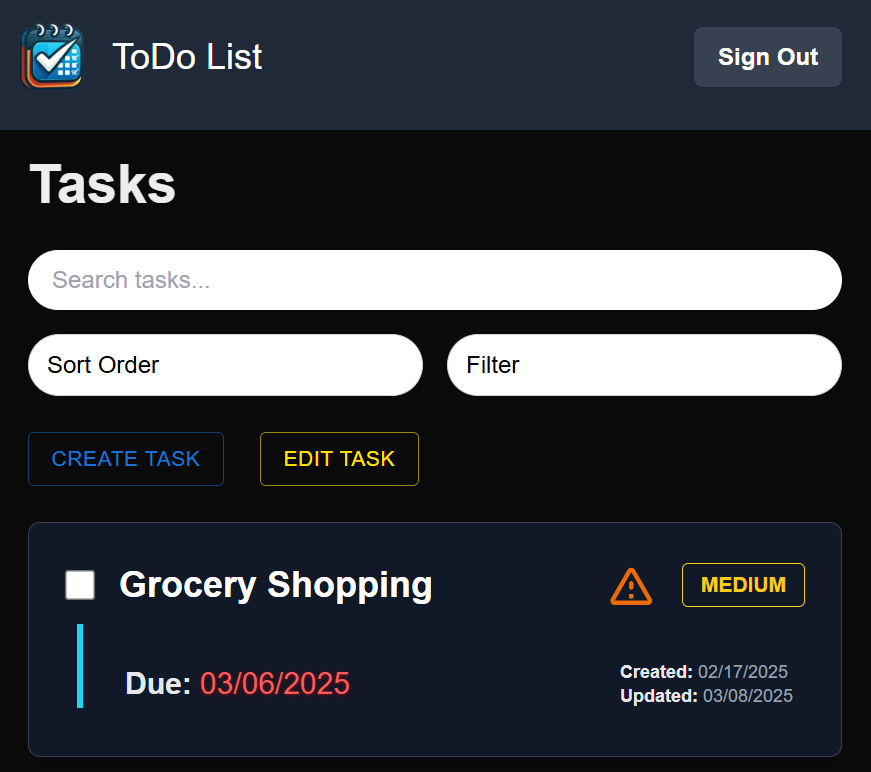Open the Filter dropdown
Viewport: 871px width, 772px height.
click(x=644, y=365)
